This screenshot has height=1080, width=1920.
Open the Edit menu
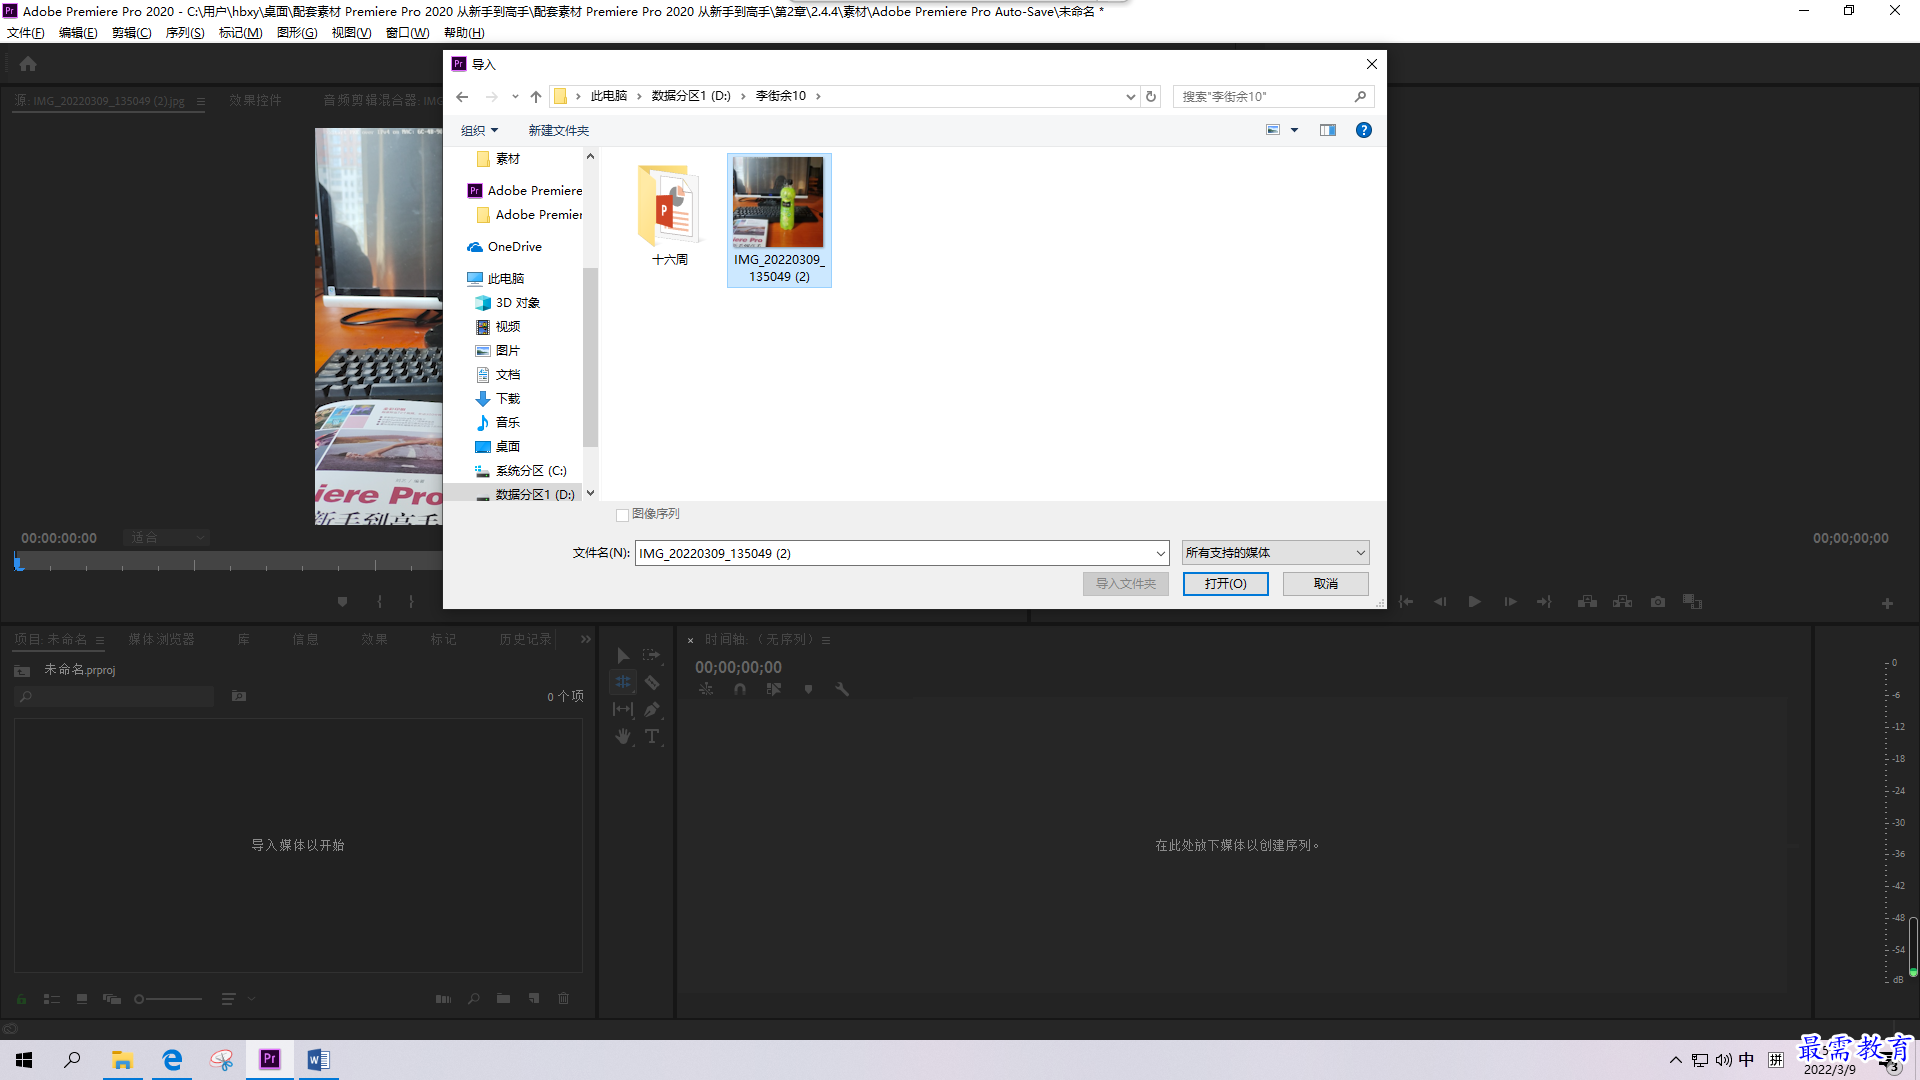click(x=78, y=33)
